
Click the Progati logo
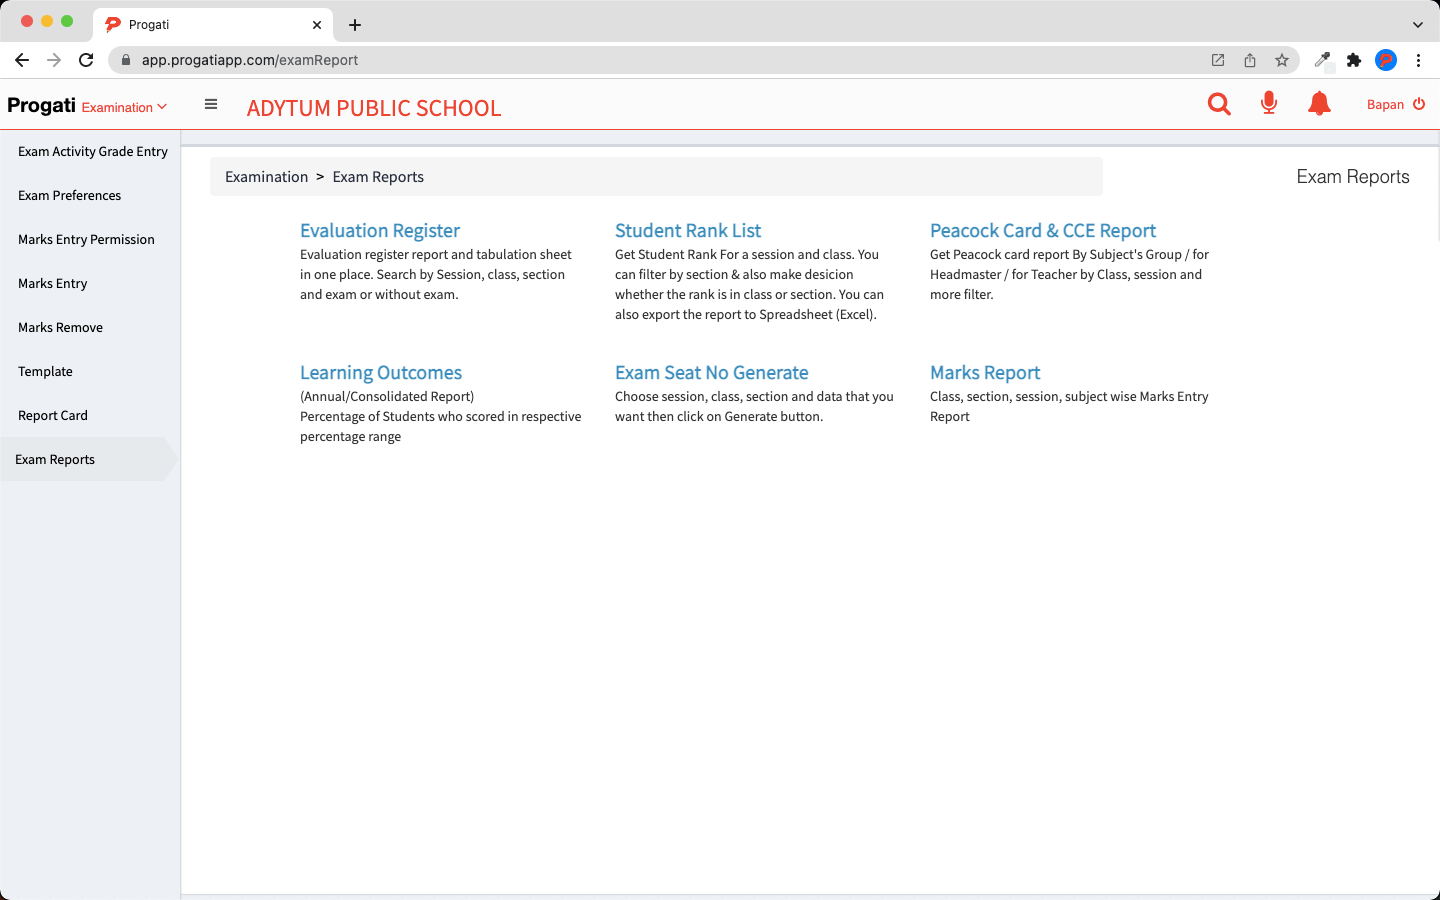41,106
